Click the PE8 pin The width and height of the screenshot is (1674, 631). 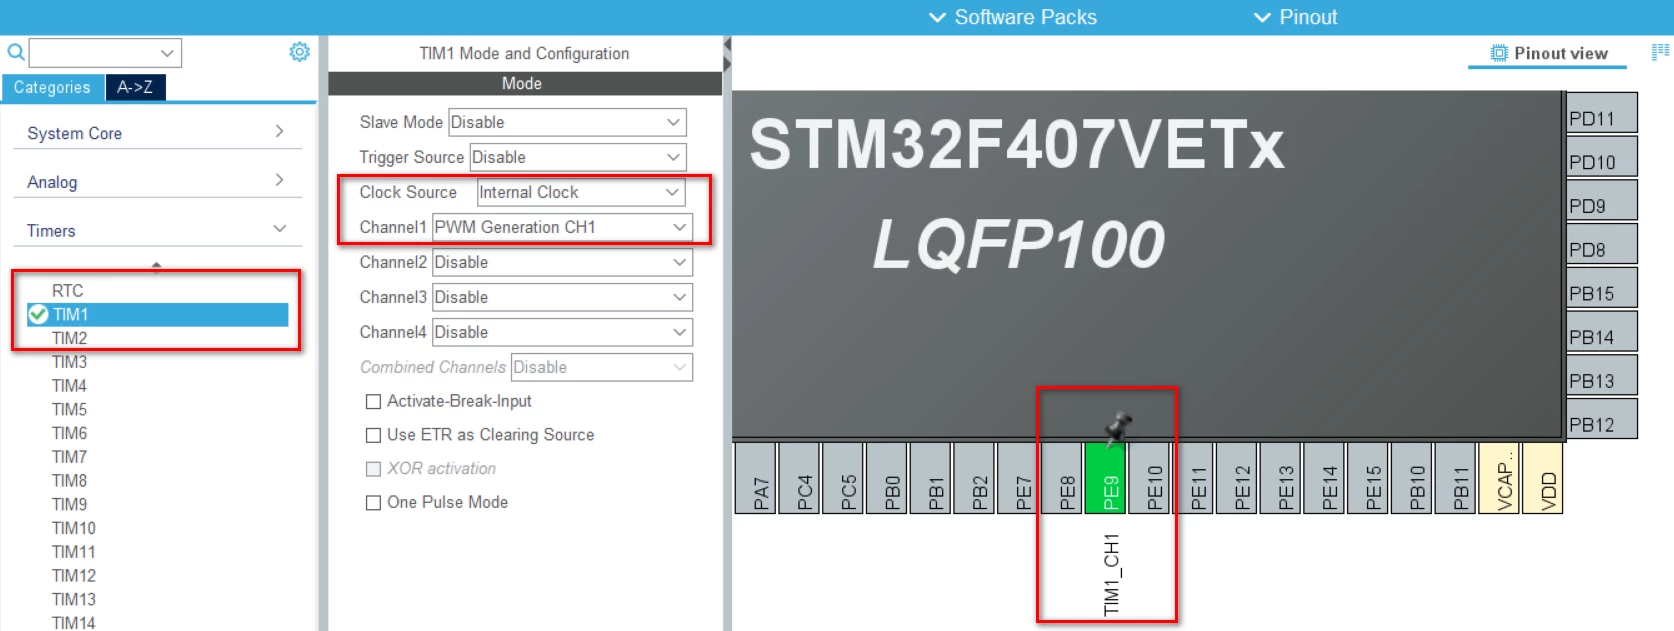click(1062, 478)
